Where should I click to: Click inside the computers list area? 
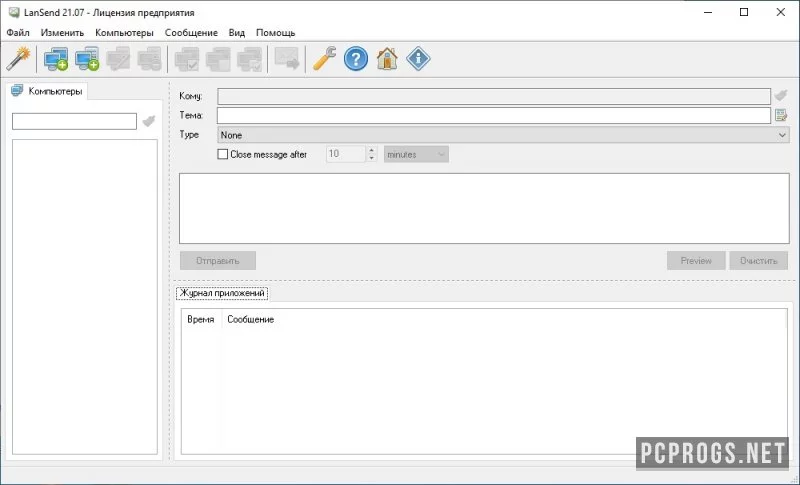pyautogui.click(x=85, y=297)
